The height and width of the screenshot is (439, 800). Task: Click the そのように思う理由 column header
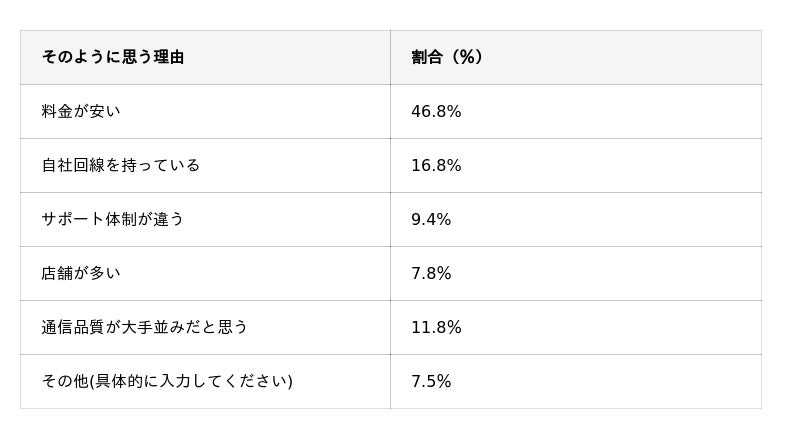pos(113,57)
